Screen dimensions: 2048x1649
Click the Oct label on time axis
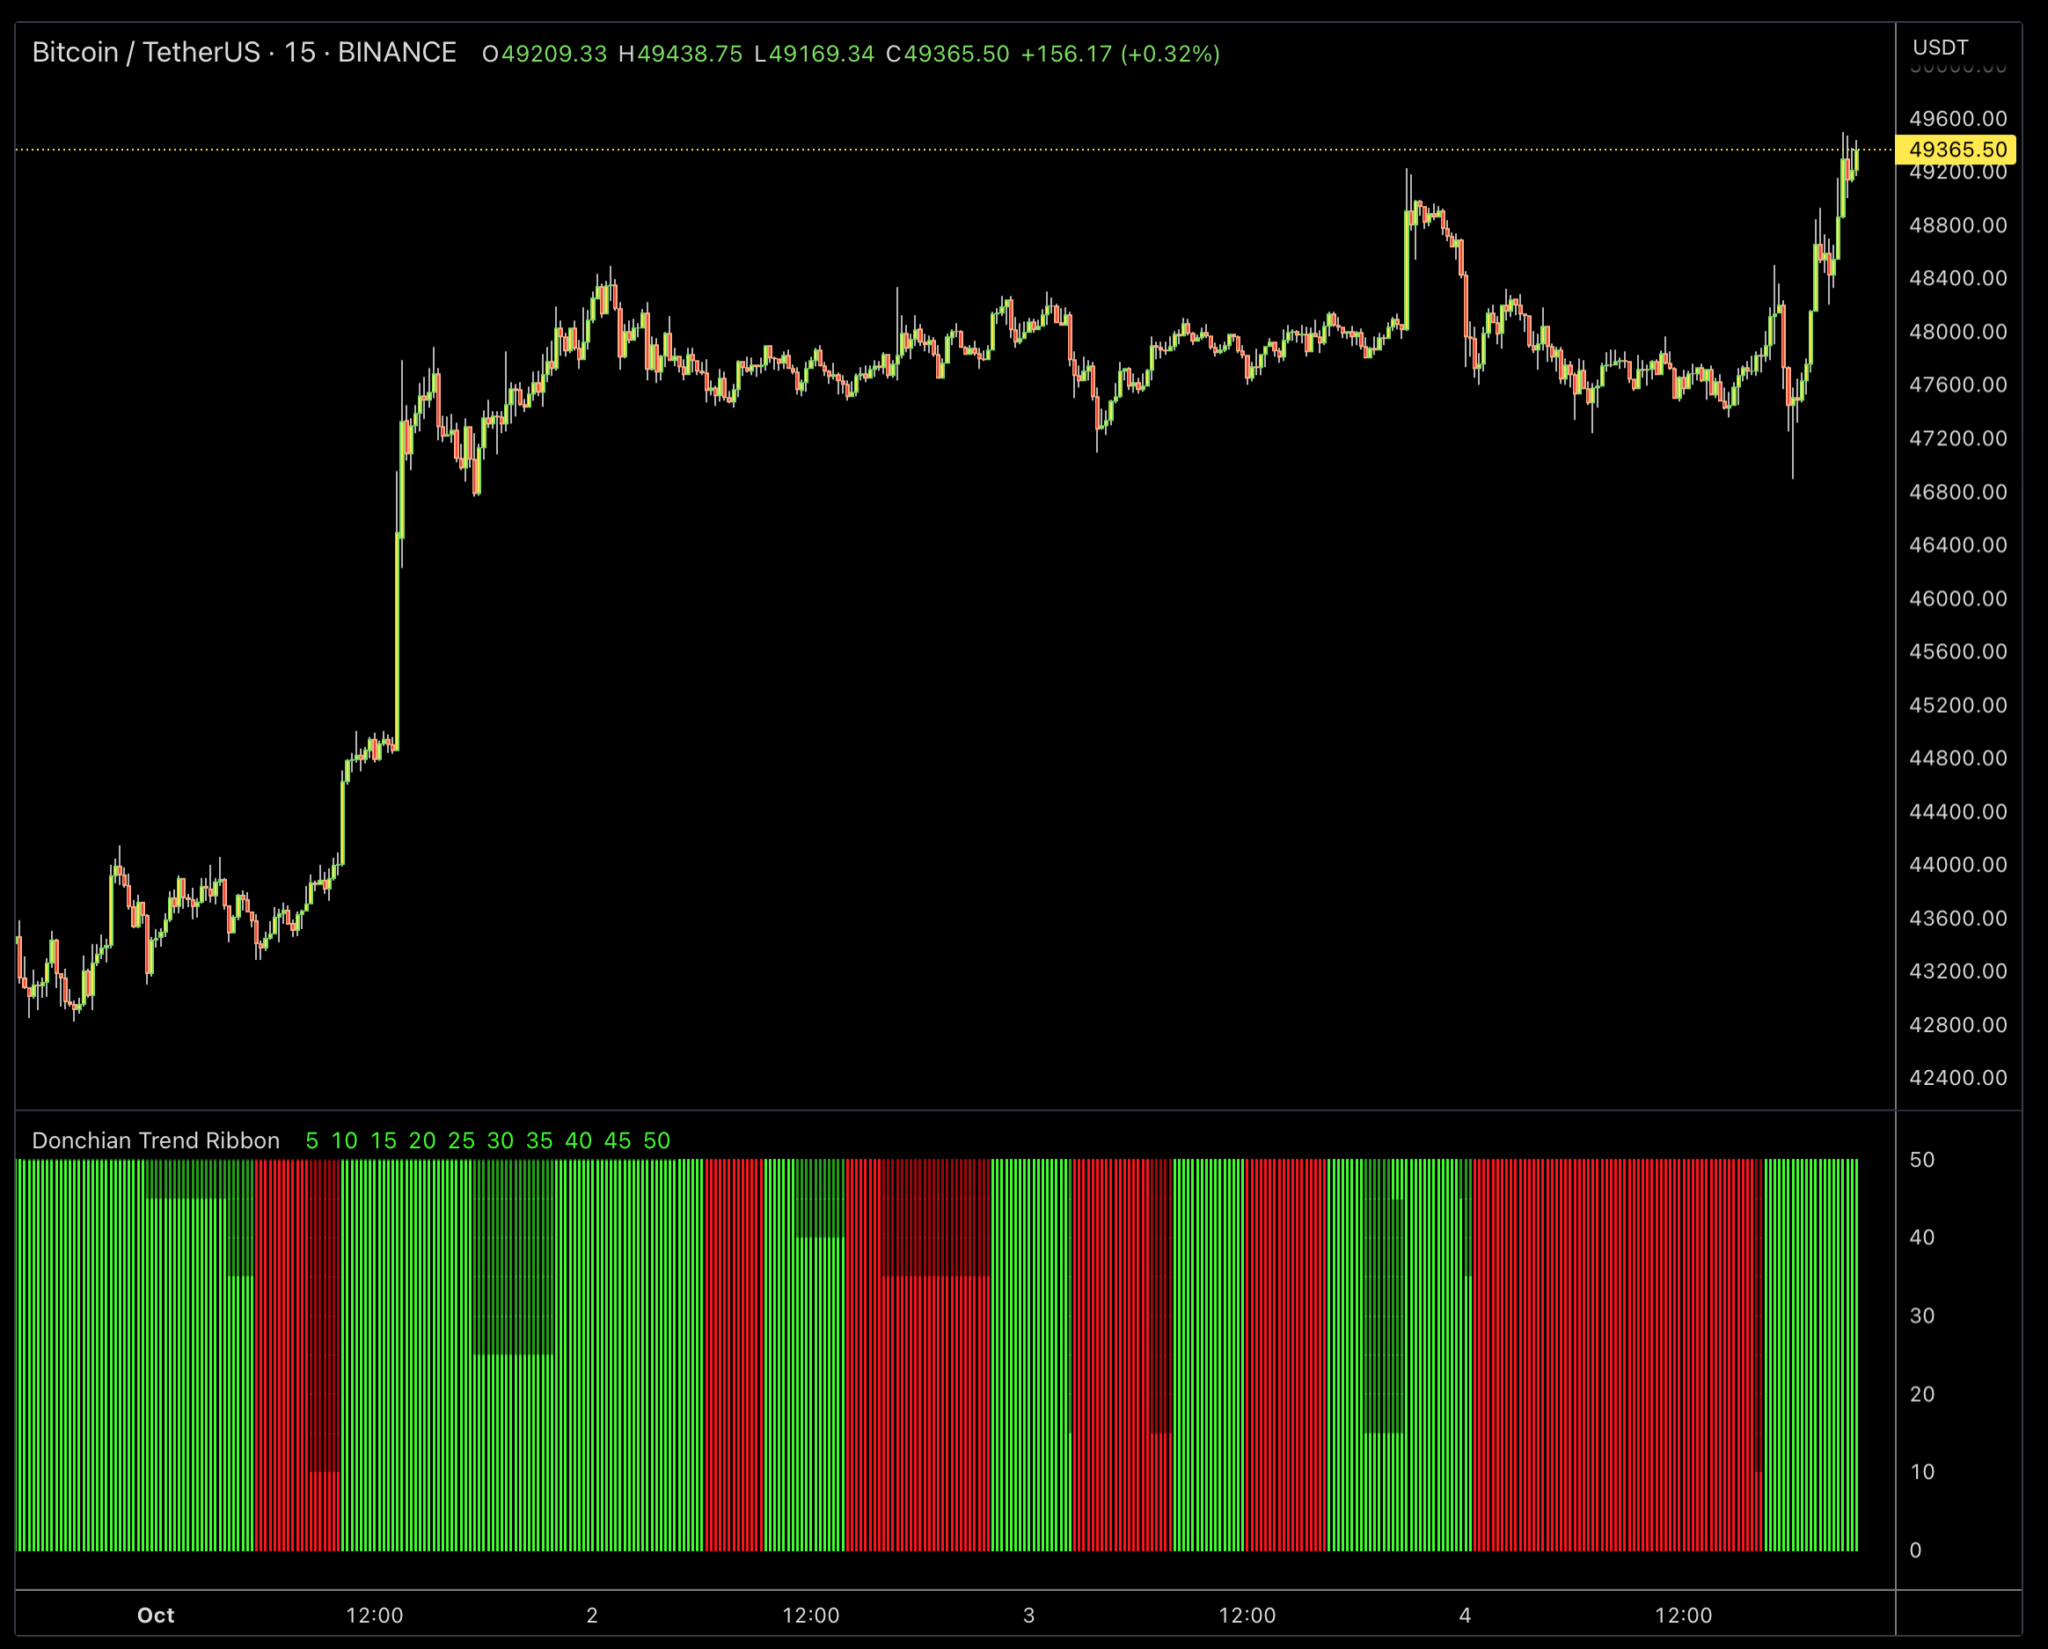[x=155, y=1615]
